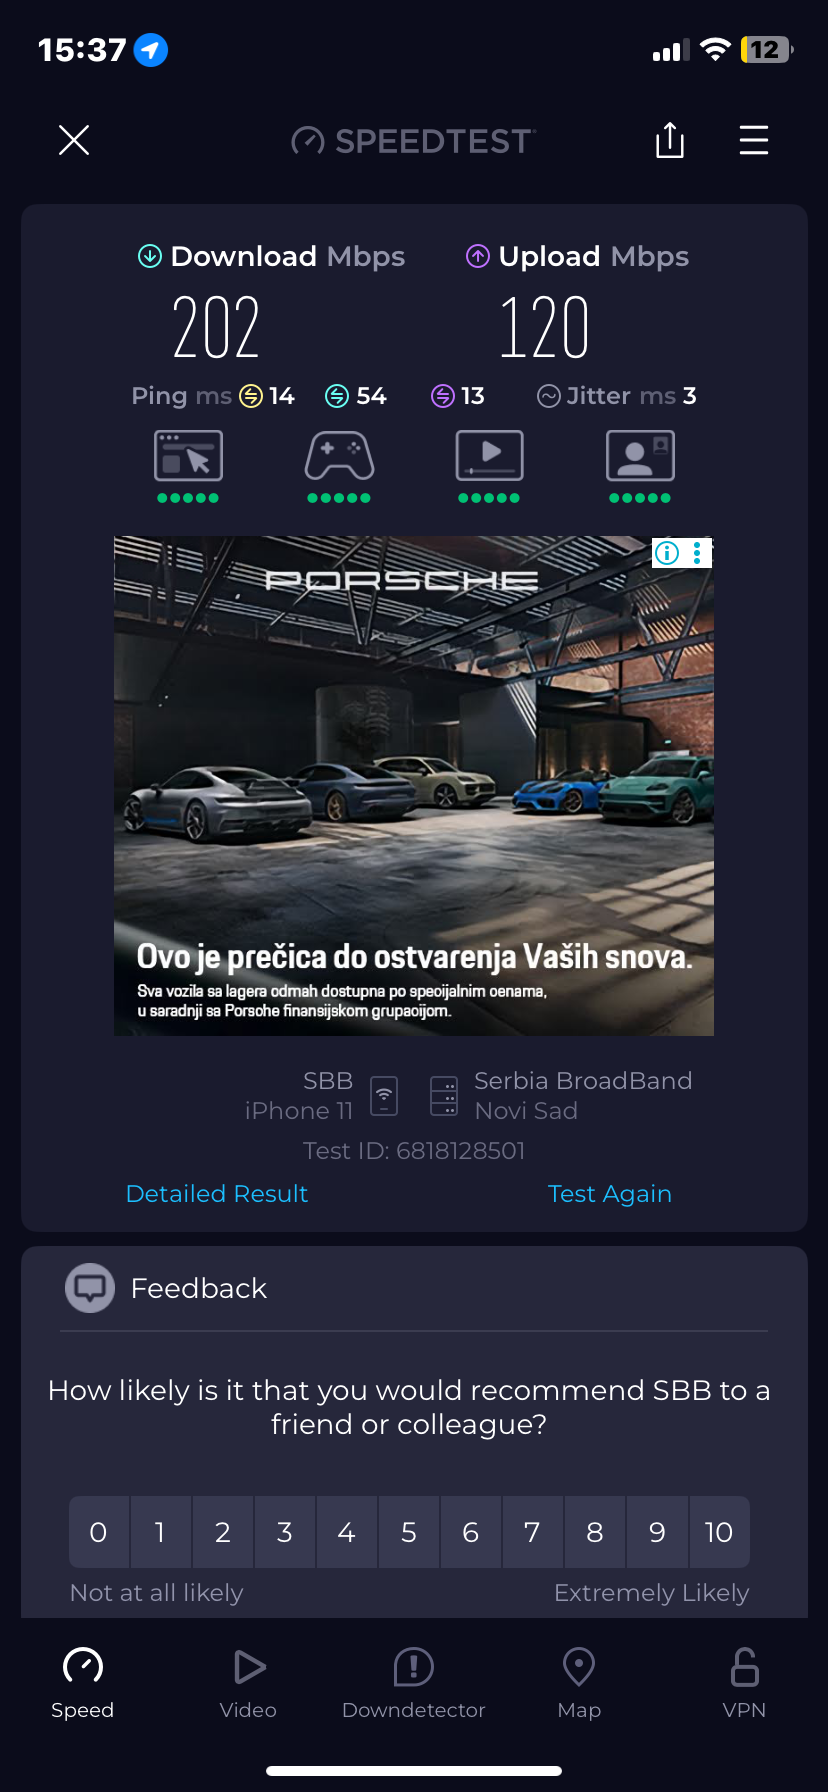Switch to the Downdetector tab

(413, 1684)
